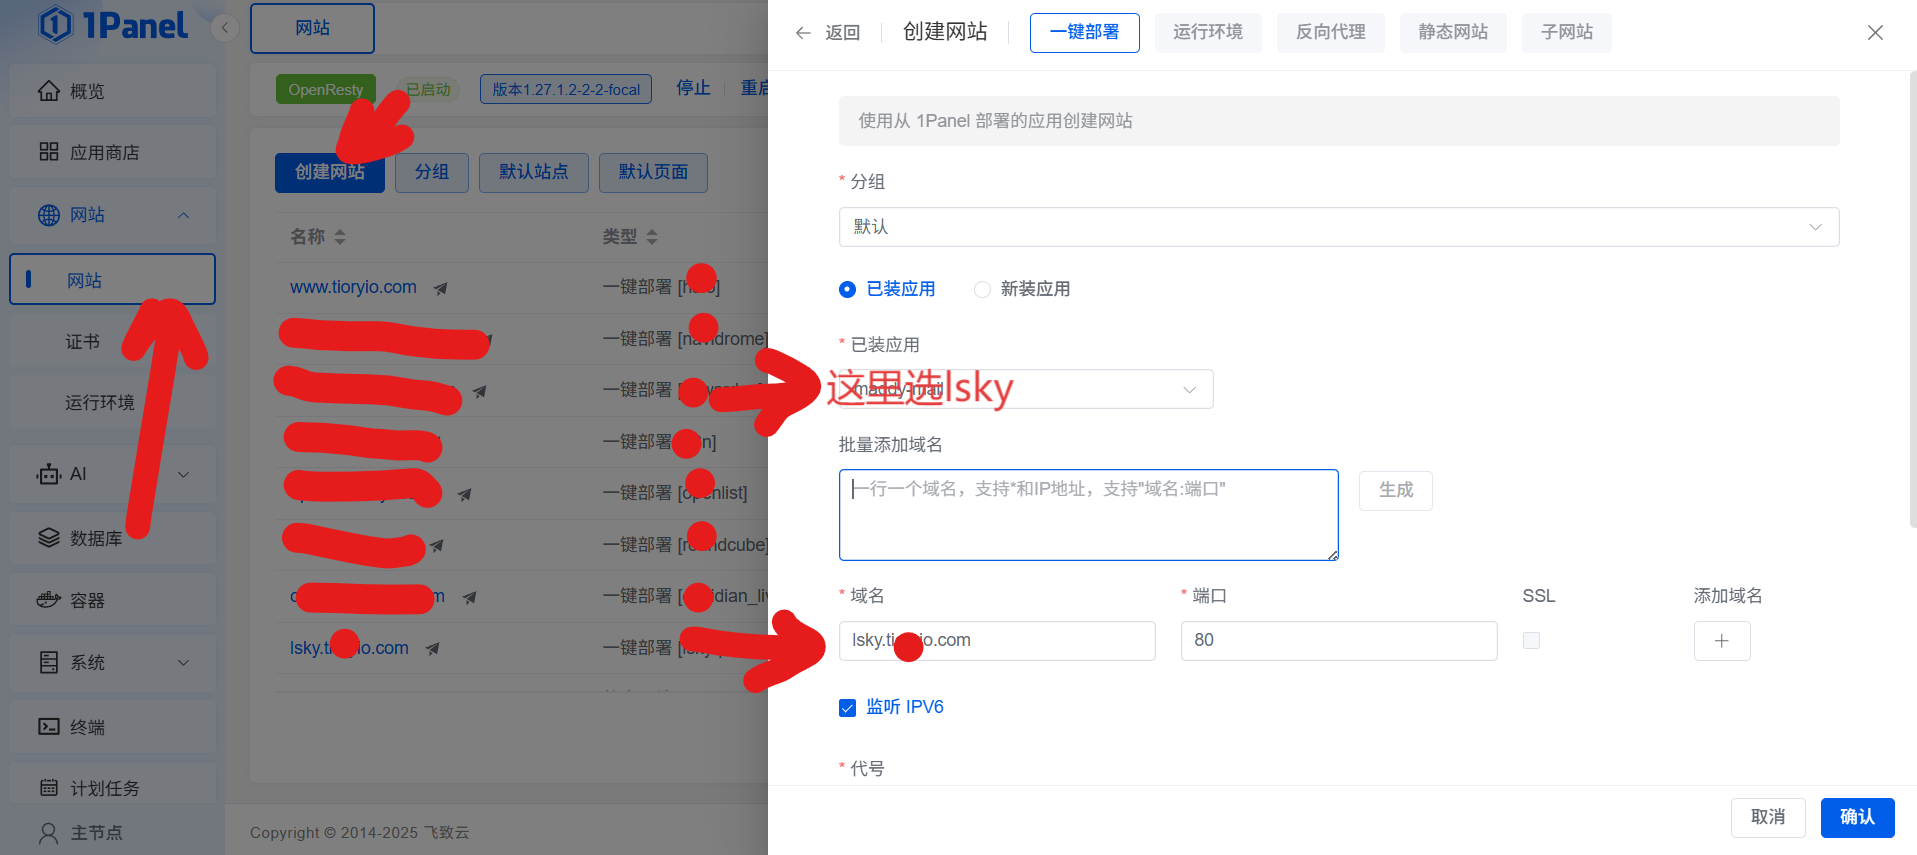1917x855 pixels.
Task: Click the 返回 back arrow icon
Action: [x=803, y=33]
